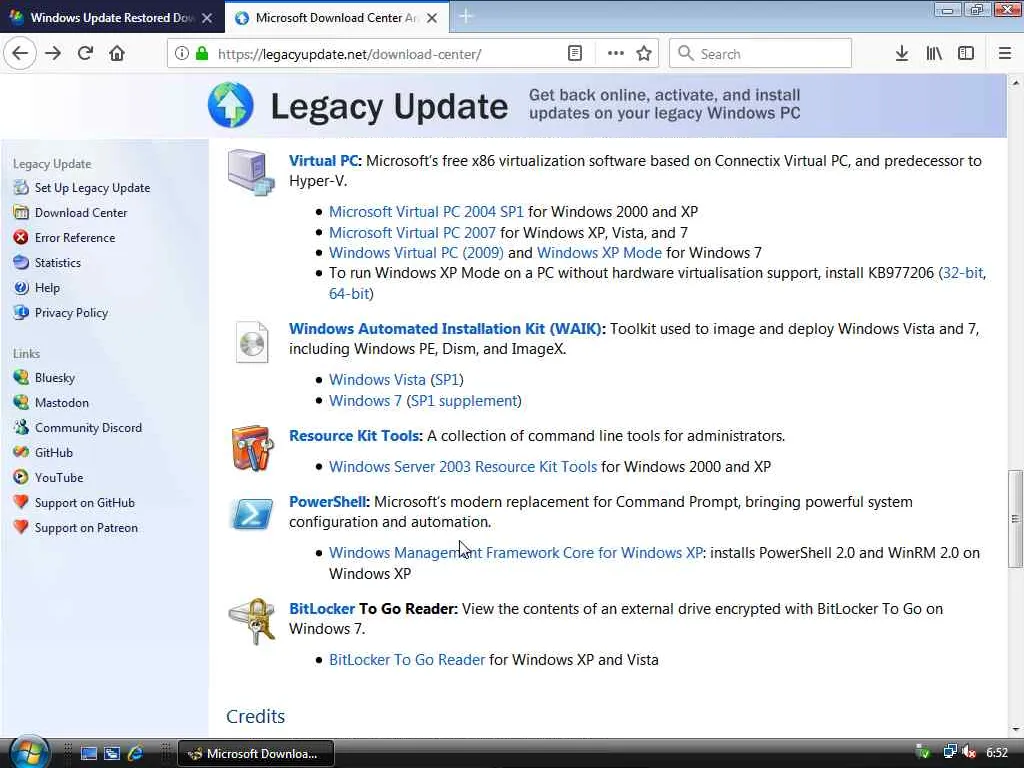Bookmark this page with the star
This screenshot has height=768, width=1024.
[x=644, y=54]
